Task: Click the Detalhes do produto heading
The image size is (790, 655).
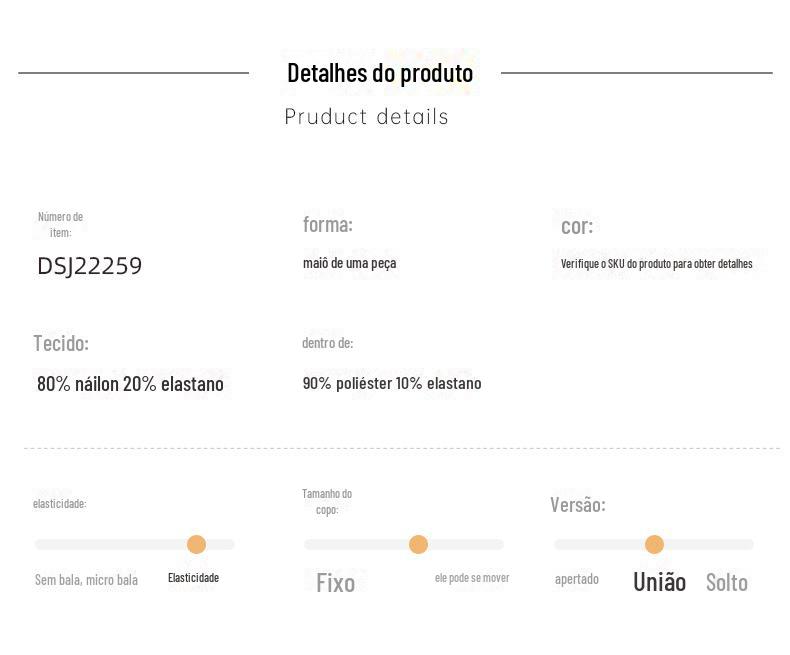Action: (x=380, y=73)
